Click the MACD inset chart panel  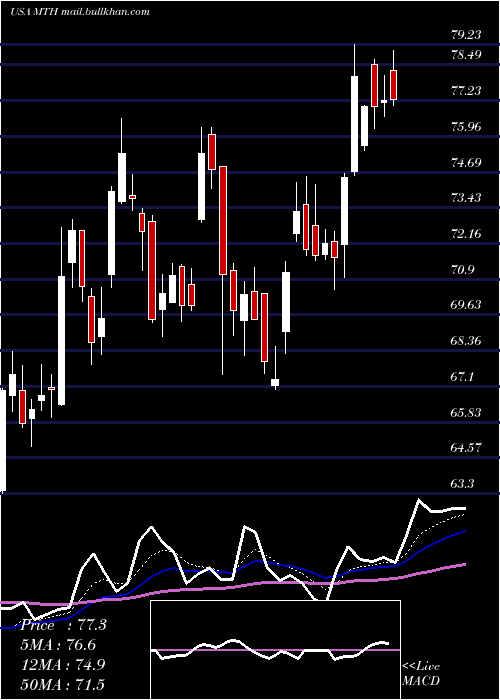click(x=275, y=650)
